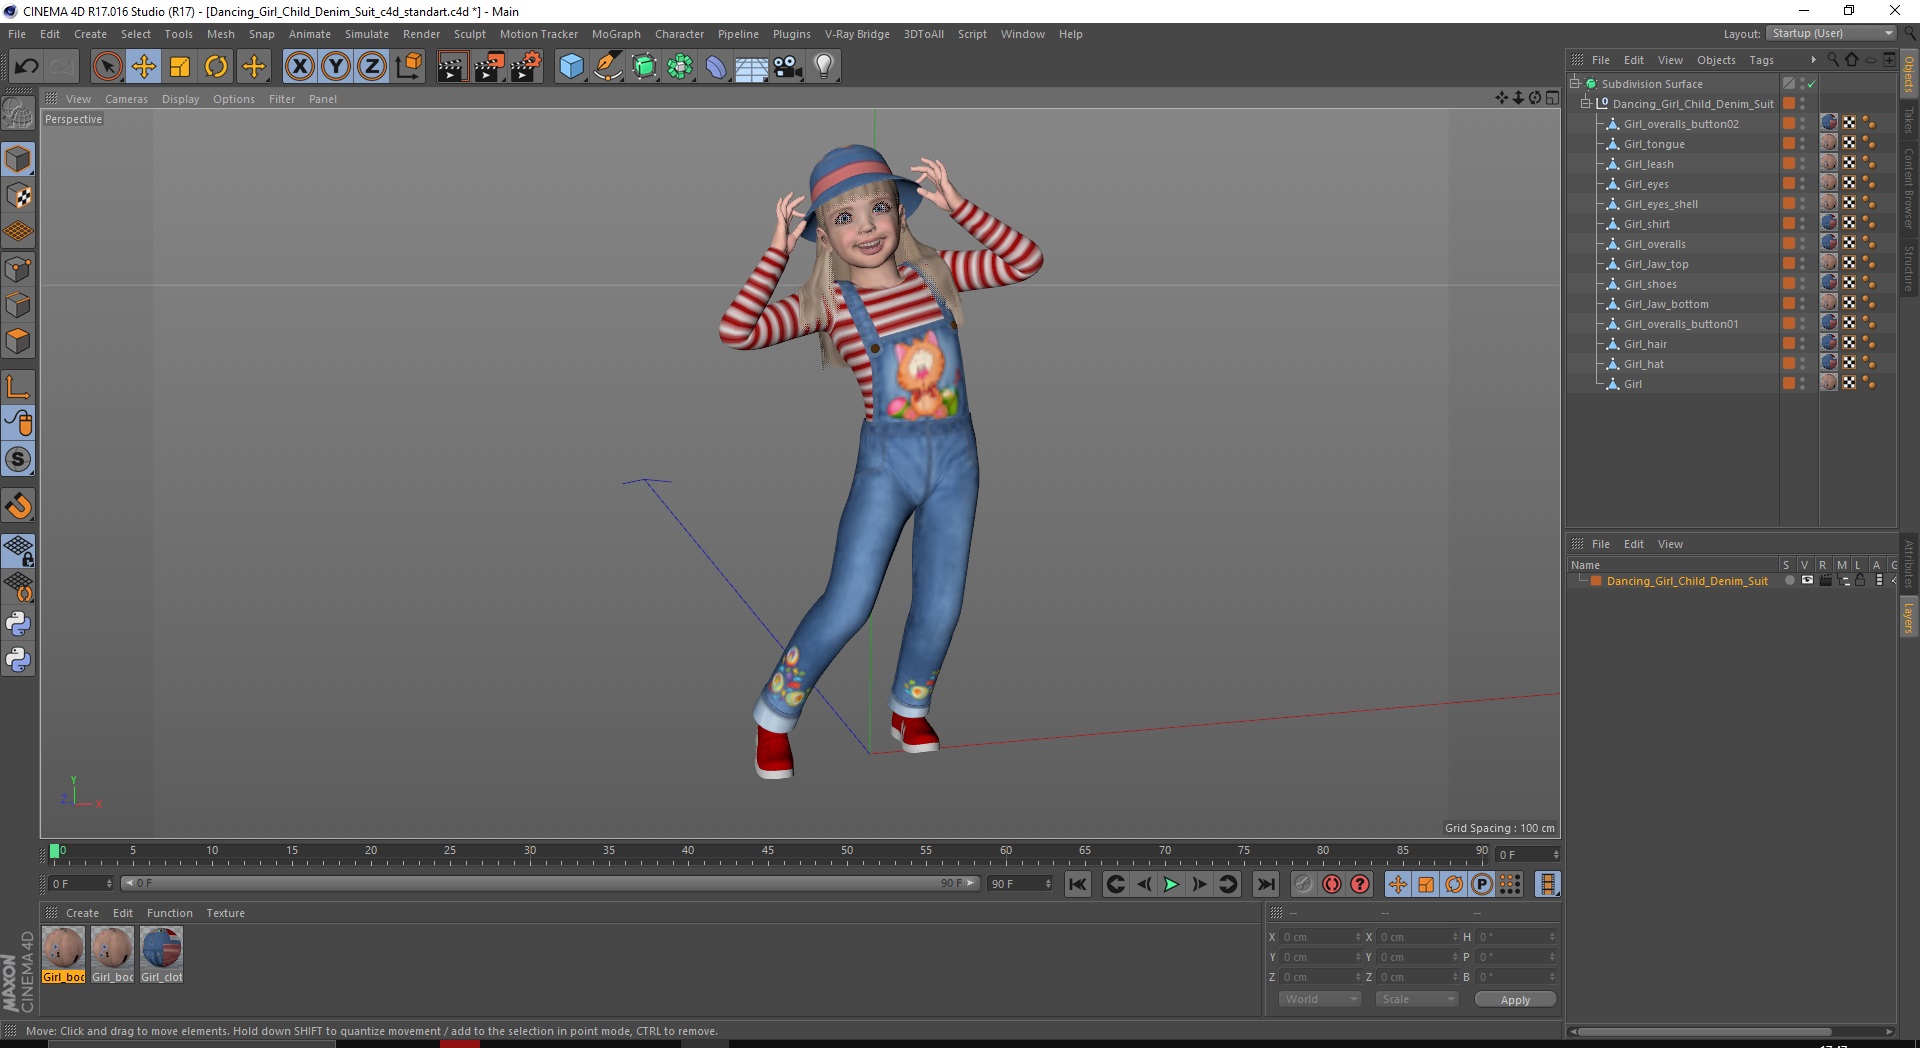The height and width of the screenshot is (1048, 1920).
Task: Click the Girl_eyes material tag
Action: point(1829,183)
